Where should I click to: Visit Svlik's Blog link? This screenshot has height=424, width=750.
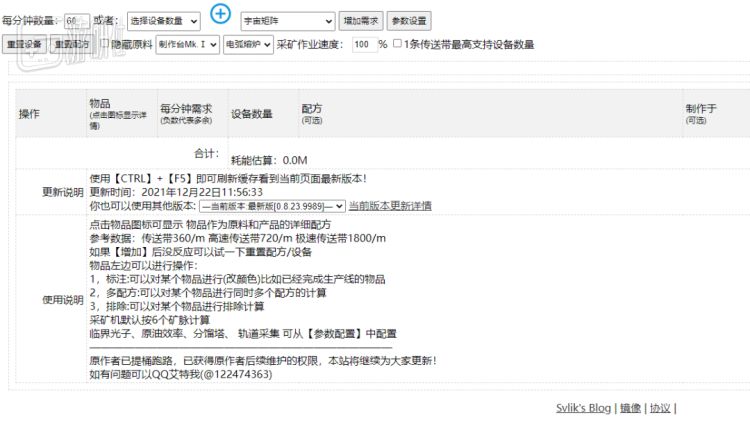click(583, 408)
